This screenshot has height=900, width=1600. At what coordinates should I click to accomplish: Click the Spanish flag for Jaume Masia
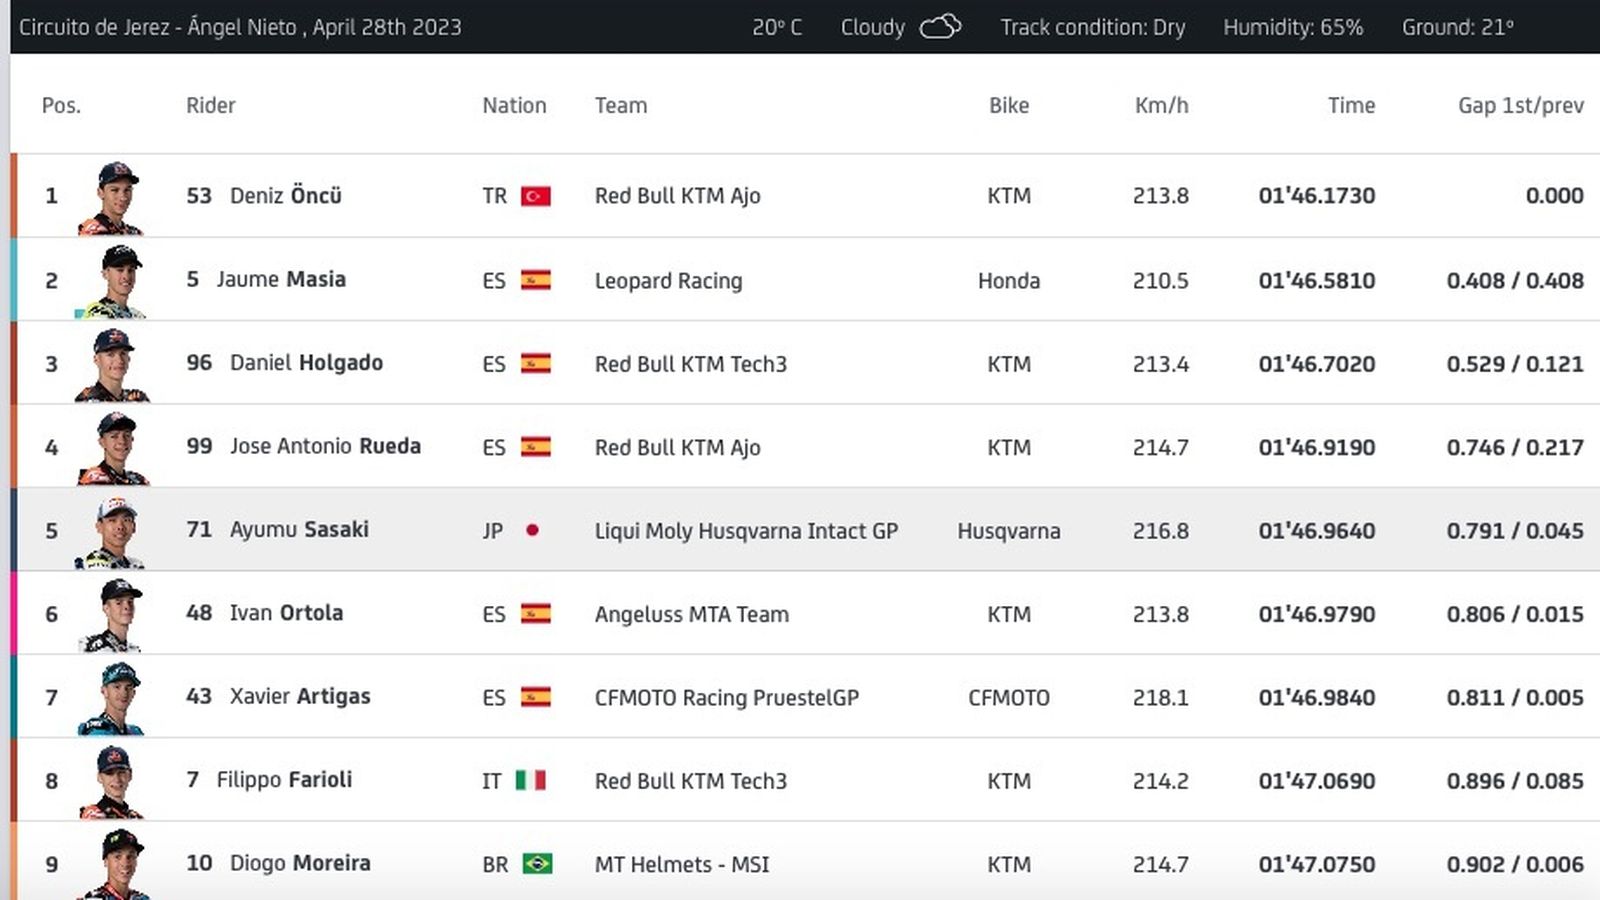pyautogui.click(x=538, y=280)
